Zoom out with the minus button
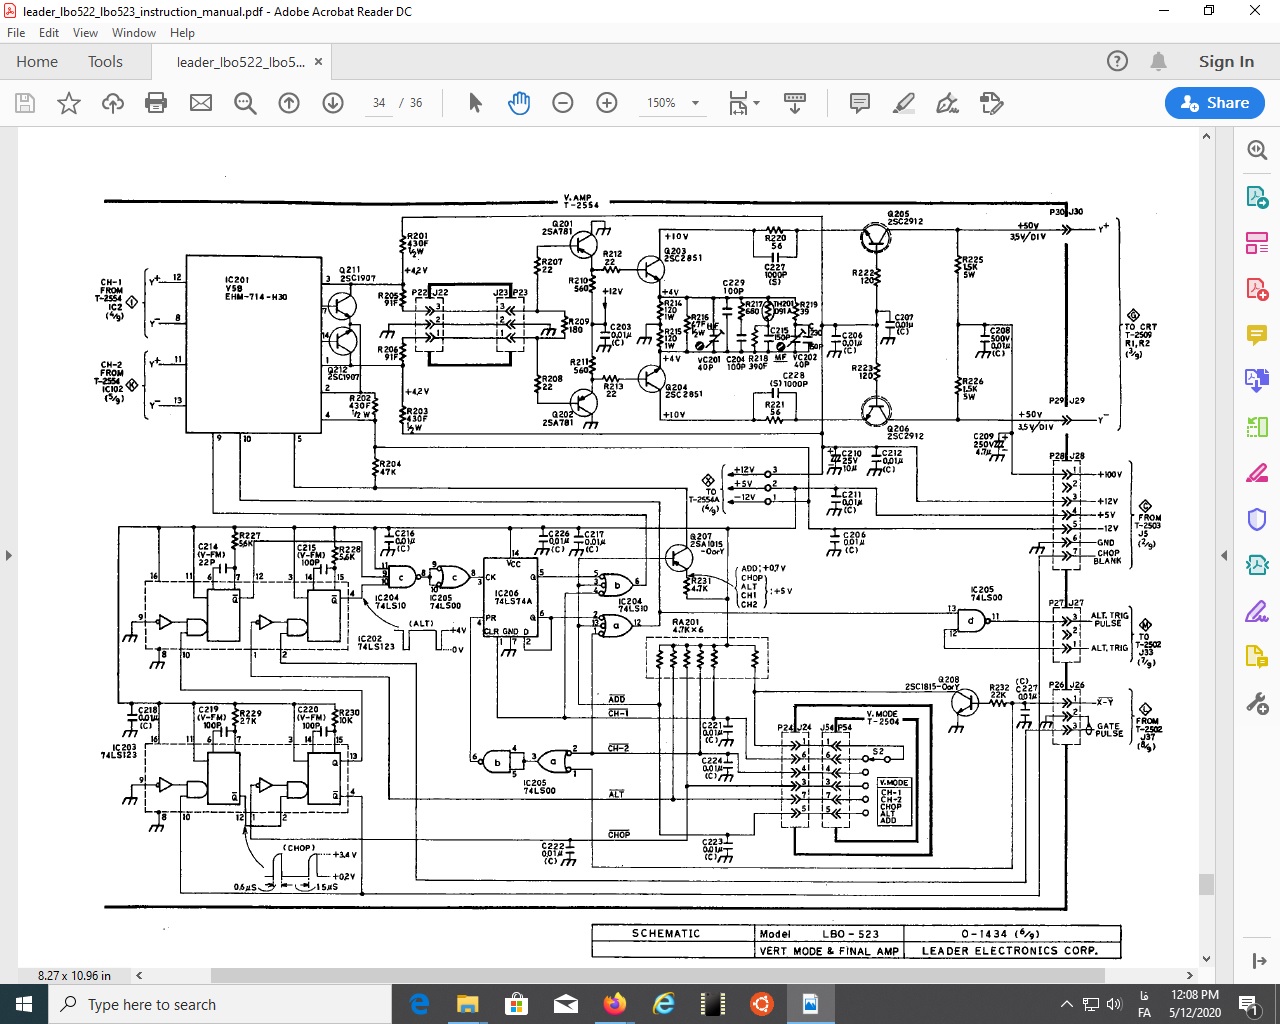Image resolution: width=1280 pixels, height=1024 pixels. [563, 103]
